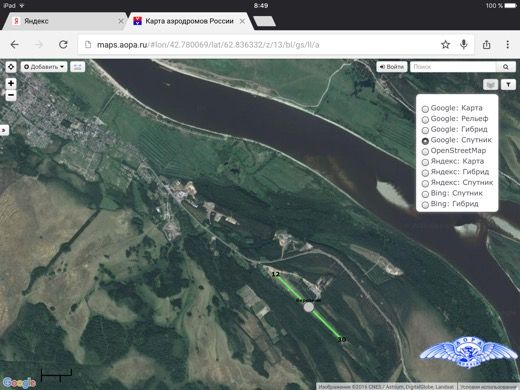Click the airfield marker circle on runway
Viewport: 520px width, 390px height.
(x=309, y=307)
